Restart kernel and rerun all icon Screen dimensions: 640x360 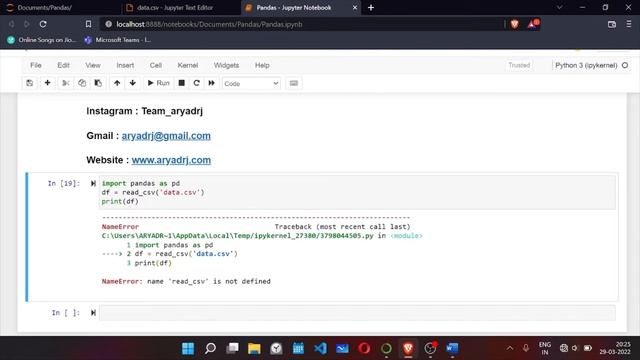[x=211, y=83]
